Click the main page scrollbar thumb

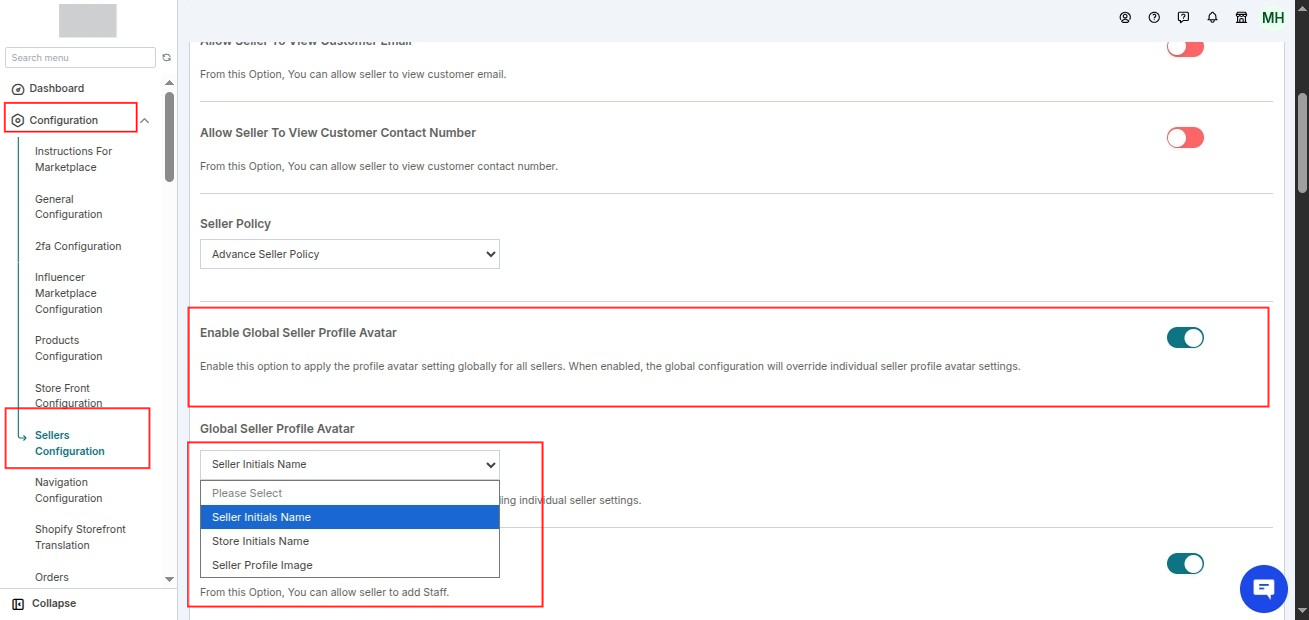tap(1302, 142)
